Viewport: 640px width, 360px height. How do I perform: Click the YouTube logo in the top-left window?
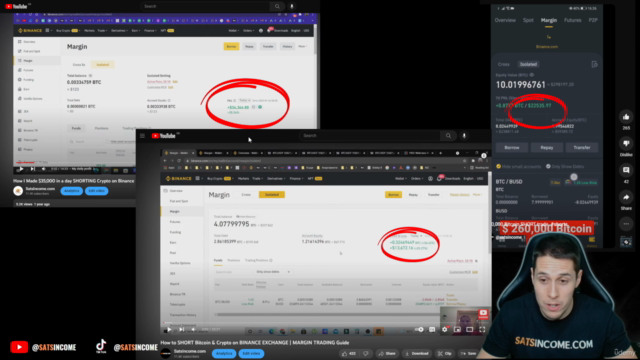pos(16,6)
